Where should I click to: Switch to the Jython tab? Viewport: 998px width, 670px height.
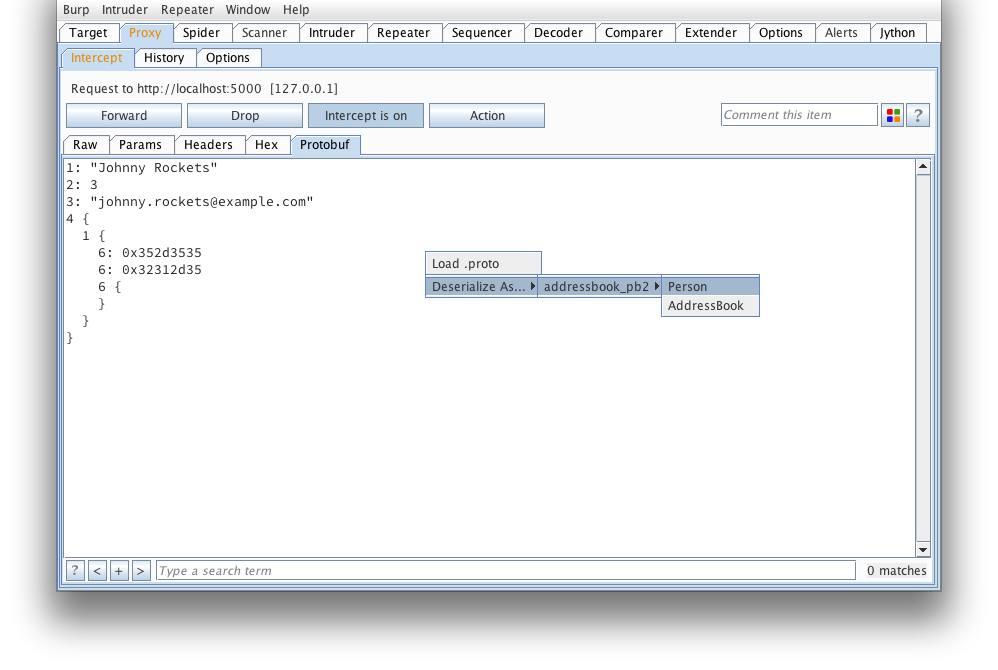click(x=897, y=33)
